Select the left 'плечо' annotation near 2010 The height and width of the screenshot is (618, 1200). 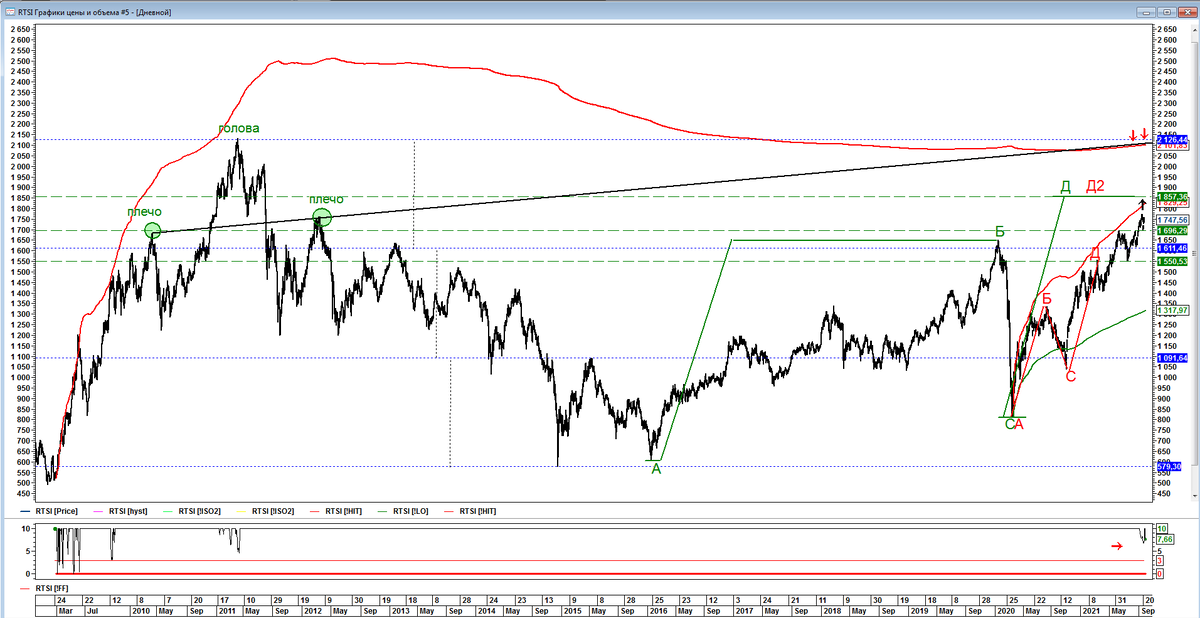(144, 212)
